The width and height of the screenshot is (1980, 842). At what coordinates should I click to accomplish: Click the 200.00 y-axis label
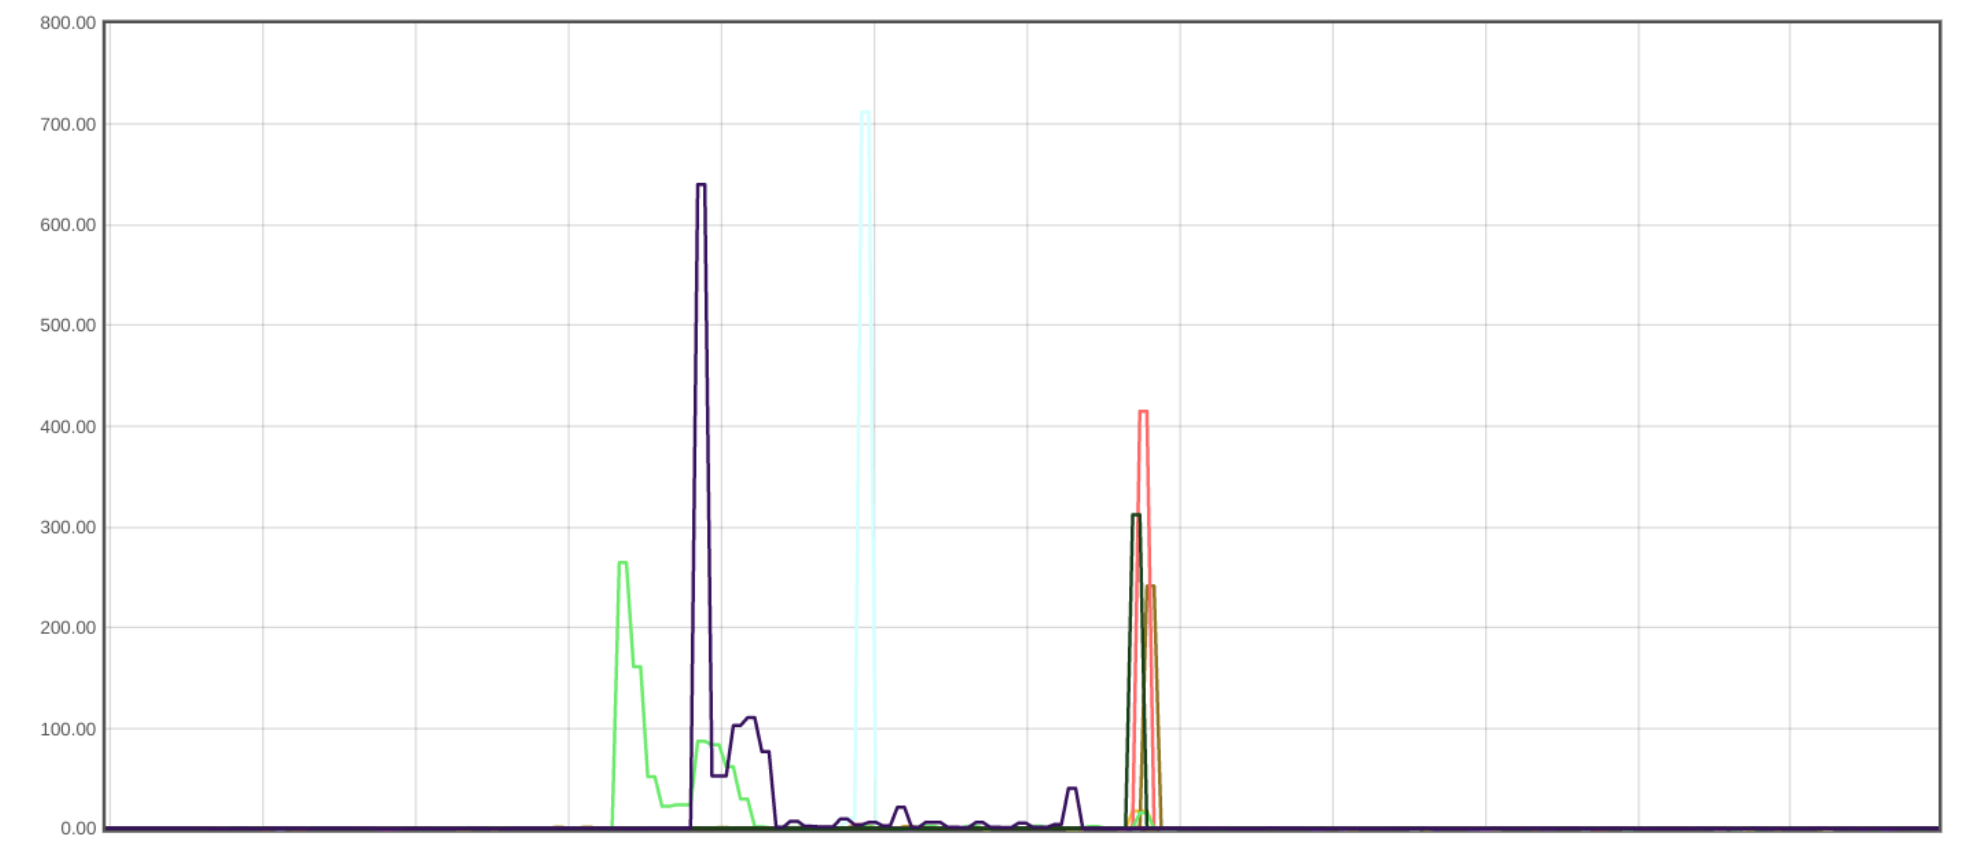[68, 628]
